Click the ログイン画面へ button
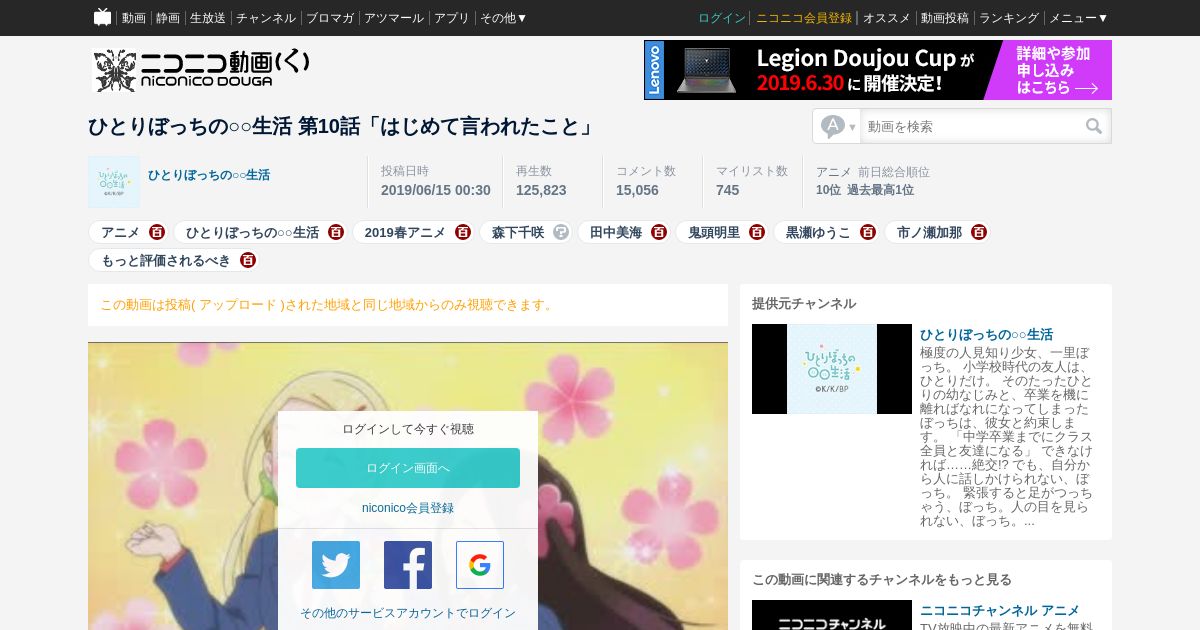Screen dimensions: 1200x630 click(x=408, y=468)
